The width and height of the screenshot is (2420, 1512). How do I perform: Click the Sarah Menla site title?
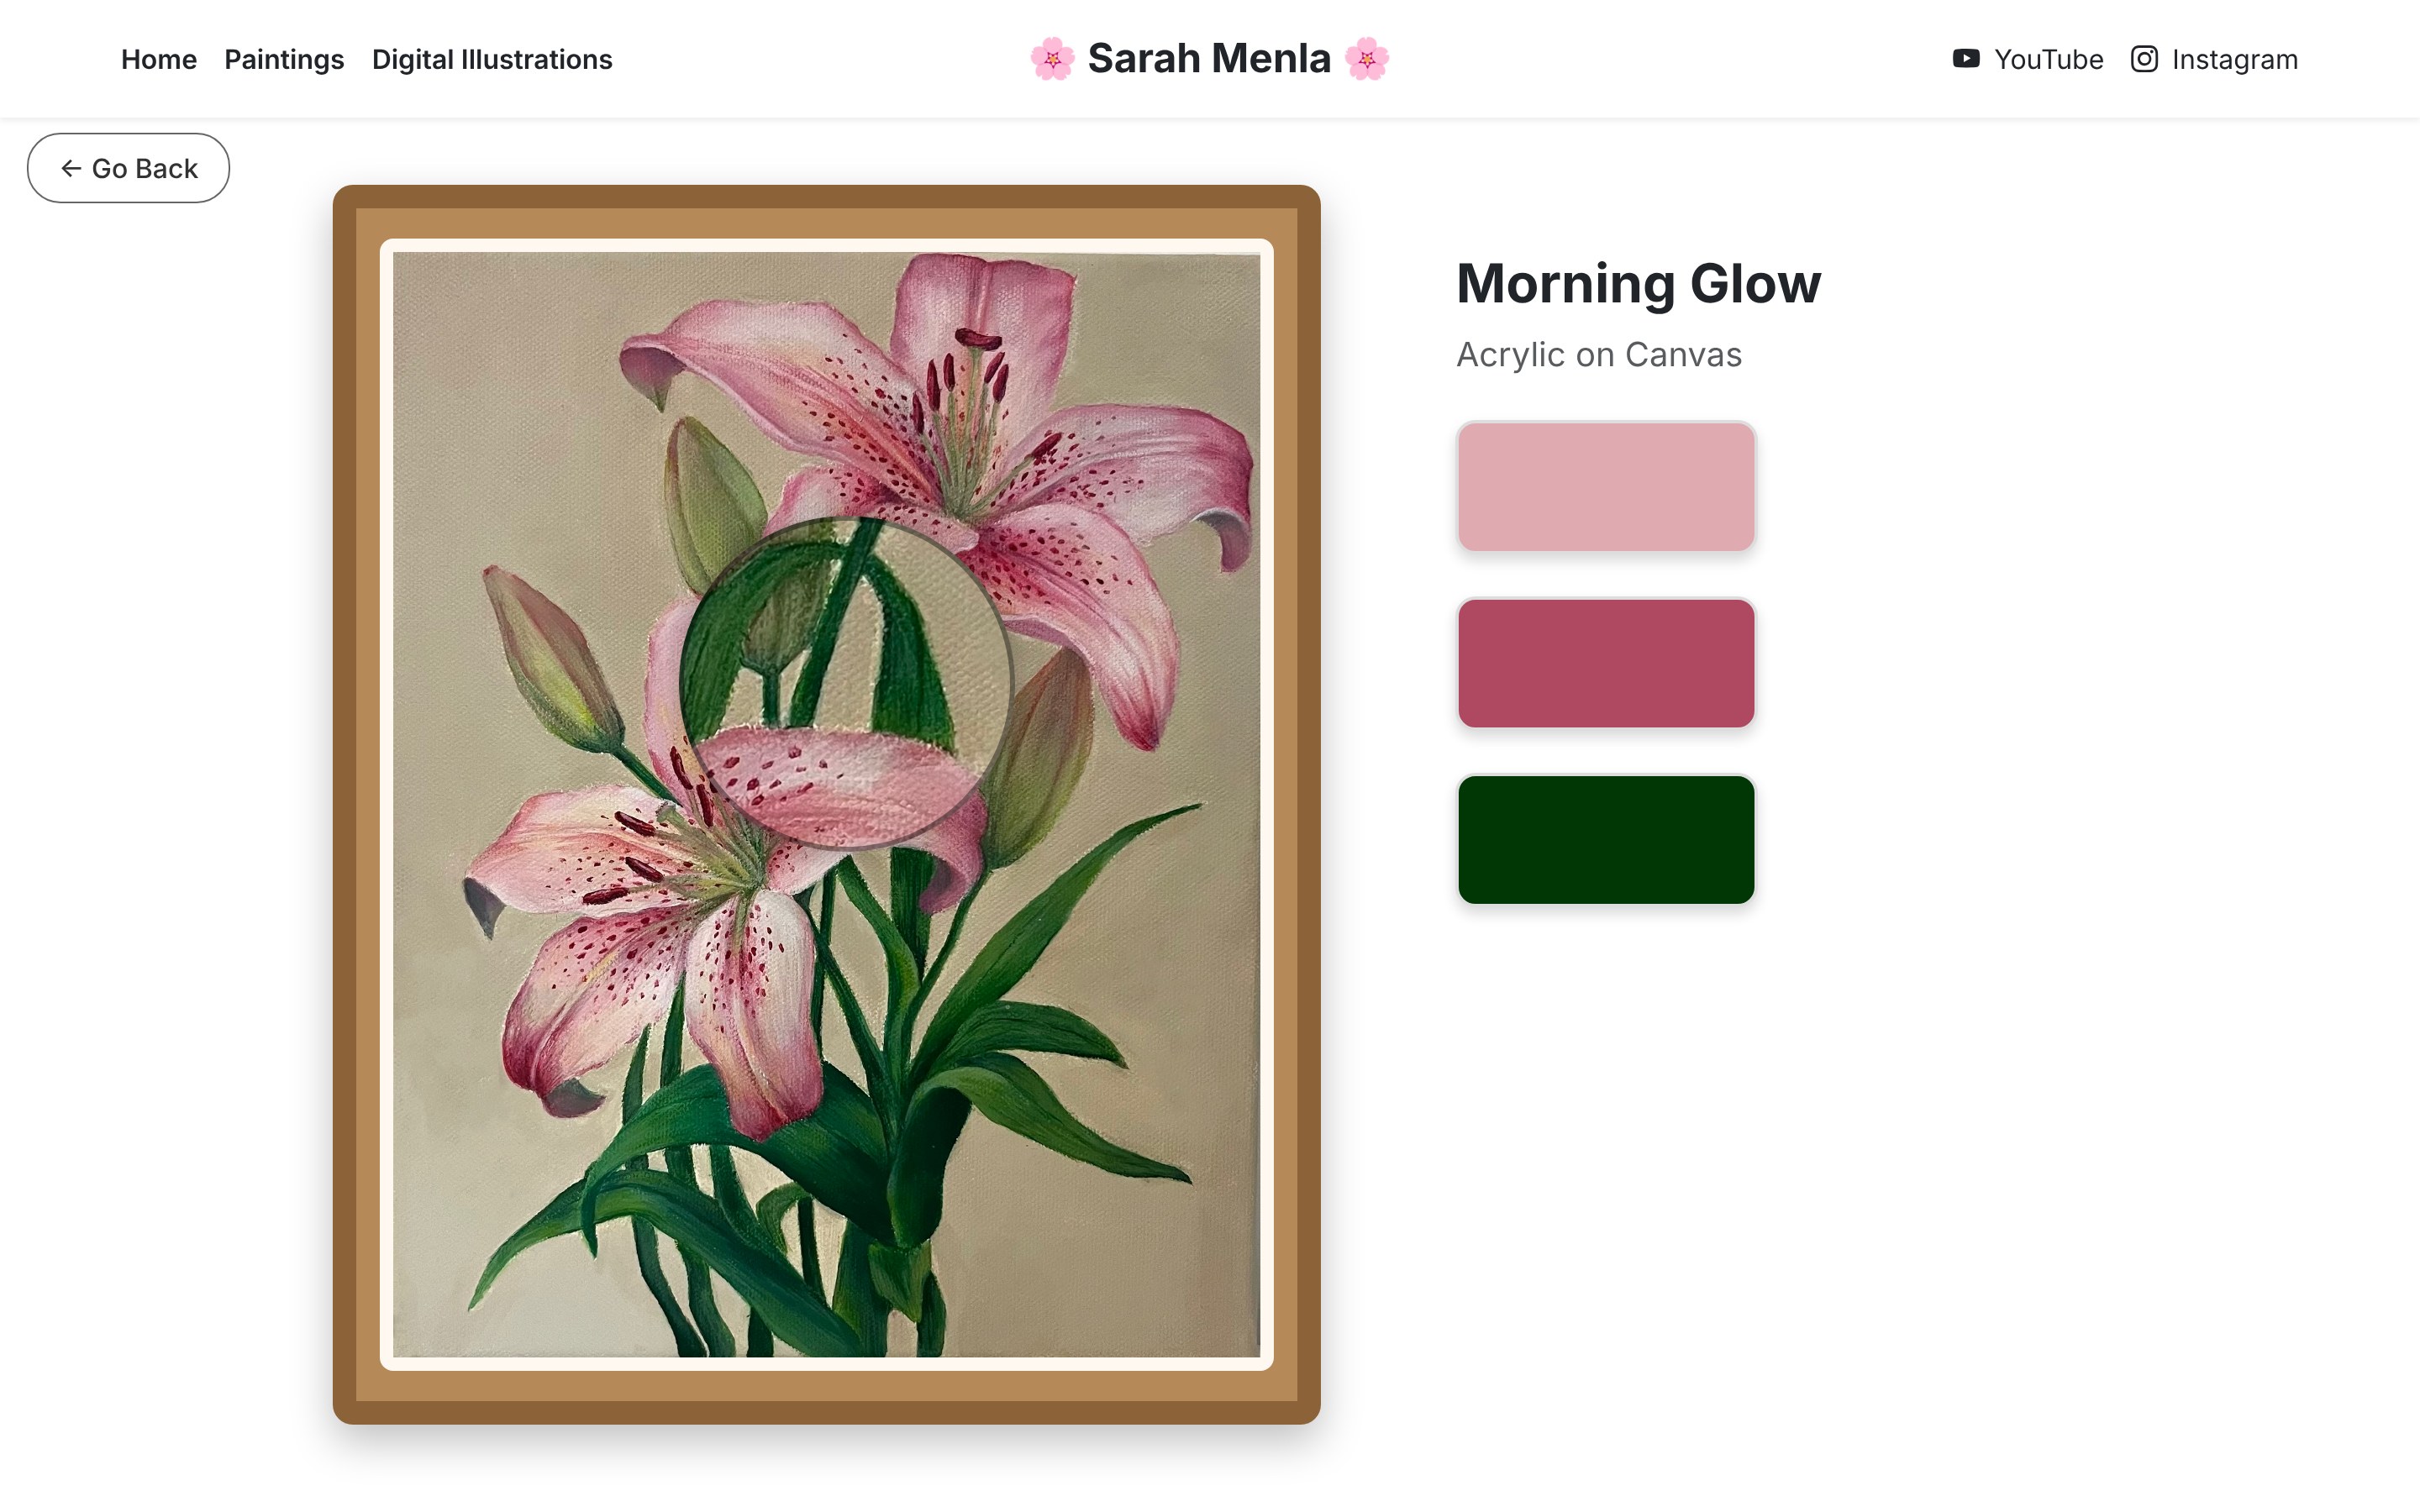1209,59
